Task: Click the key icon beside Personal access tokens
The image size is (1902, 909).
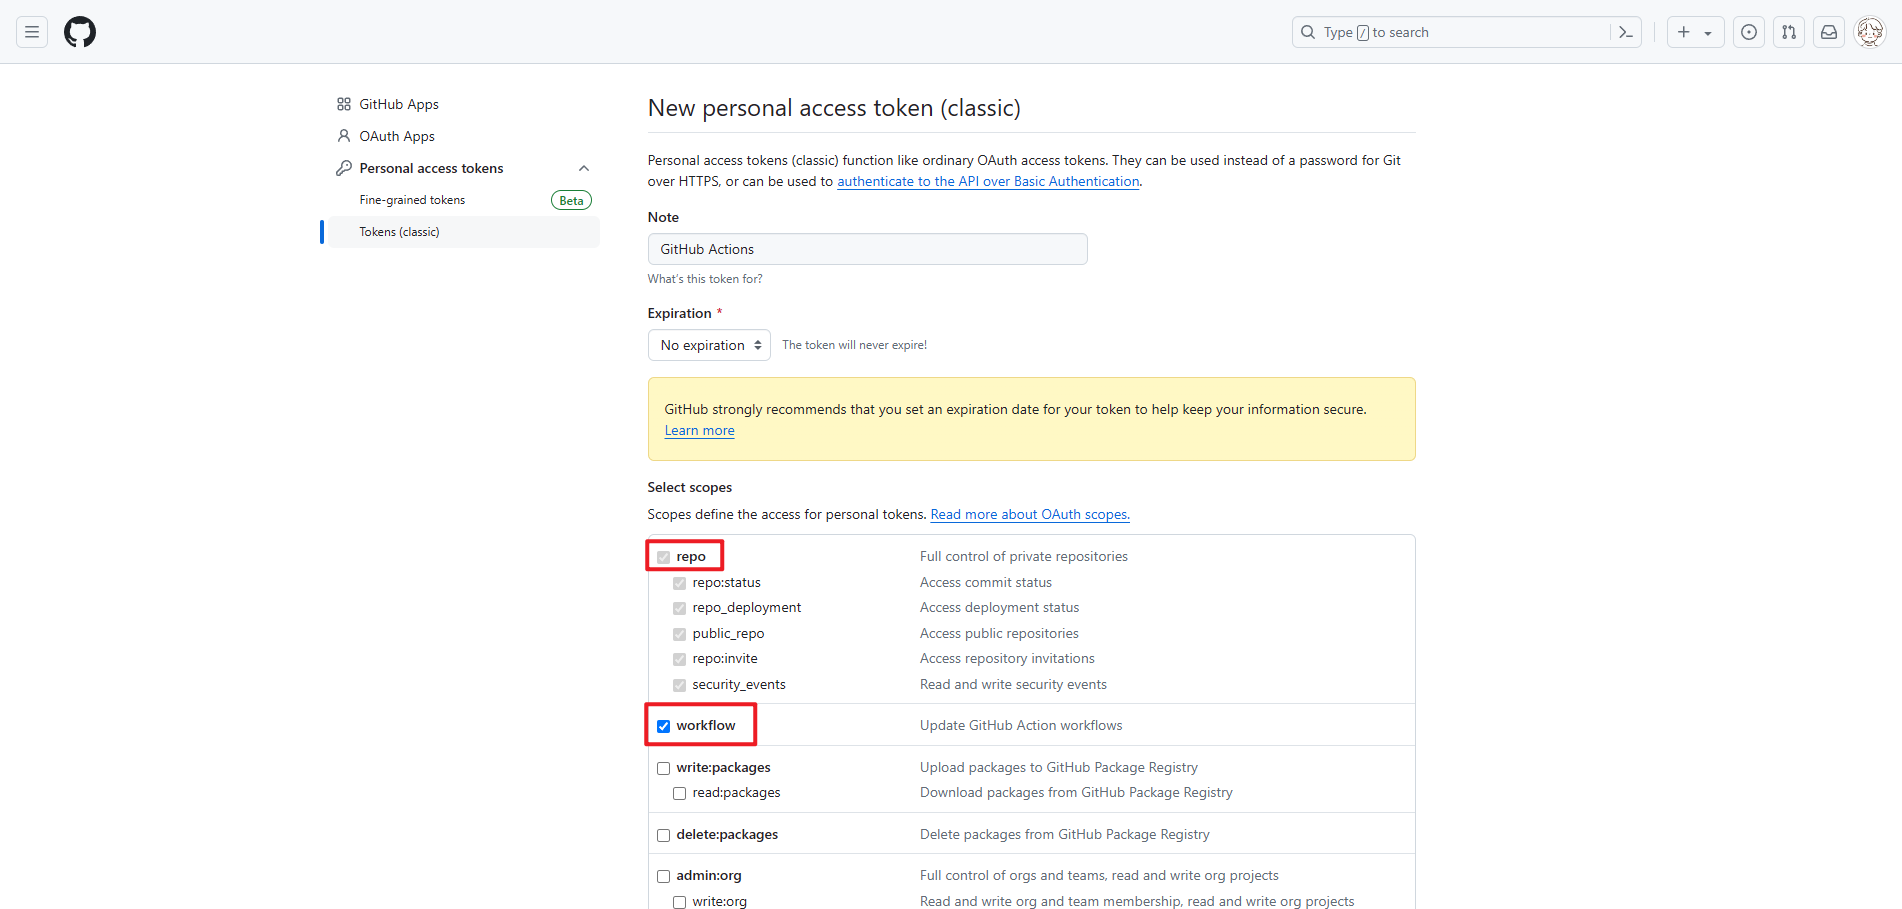Action: 344,168
